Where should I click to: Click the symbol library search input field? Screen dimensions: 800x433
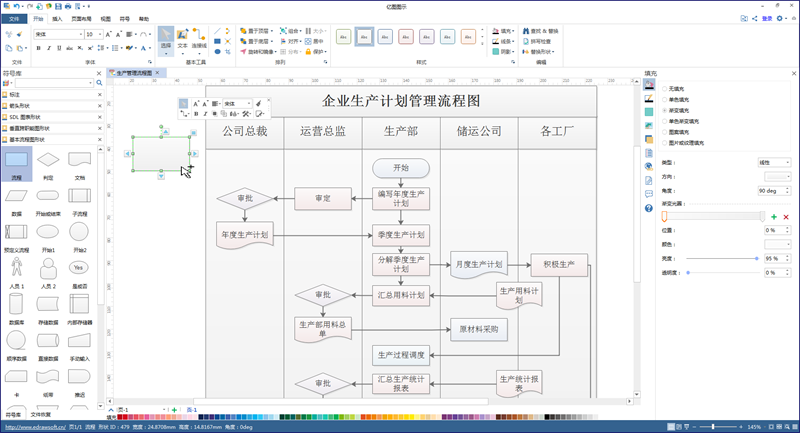pyautogui.click(x=54, y=83)
